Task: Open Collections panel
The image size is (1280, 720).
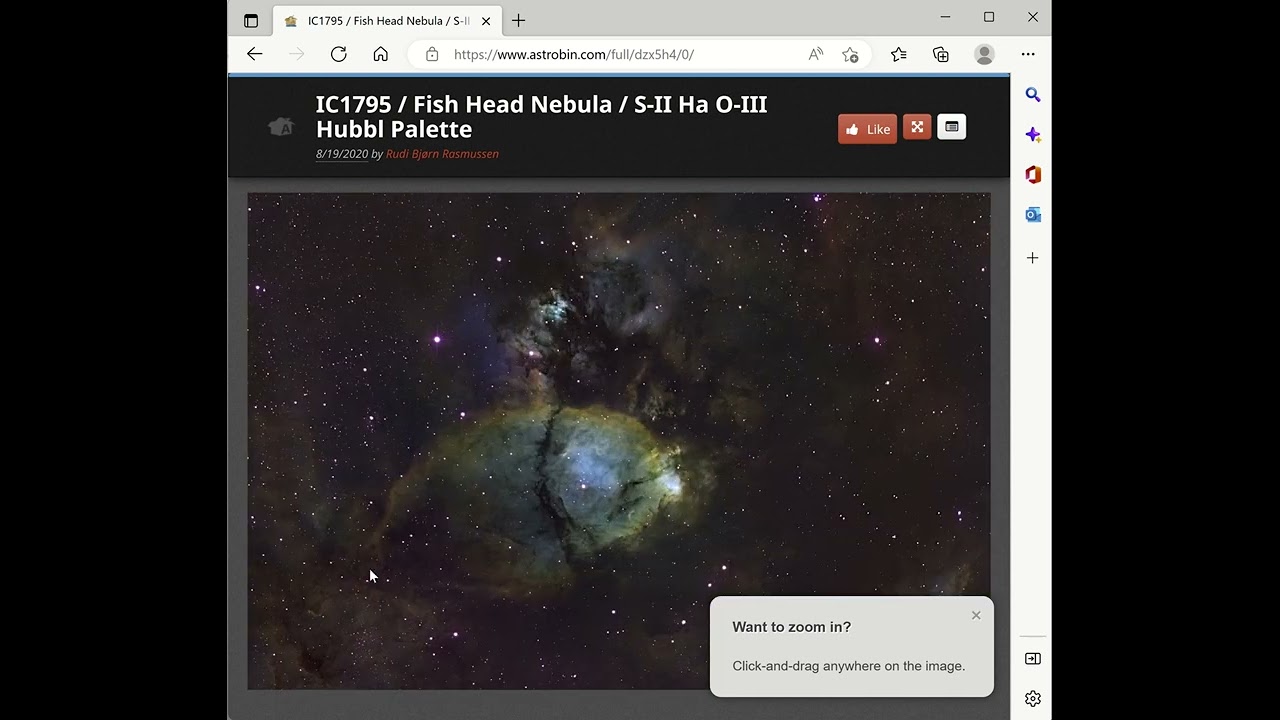Action: click(941, 54)
